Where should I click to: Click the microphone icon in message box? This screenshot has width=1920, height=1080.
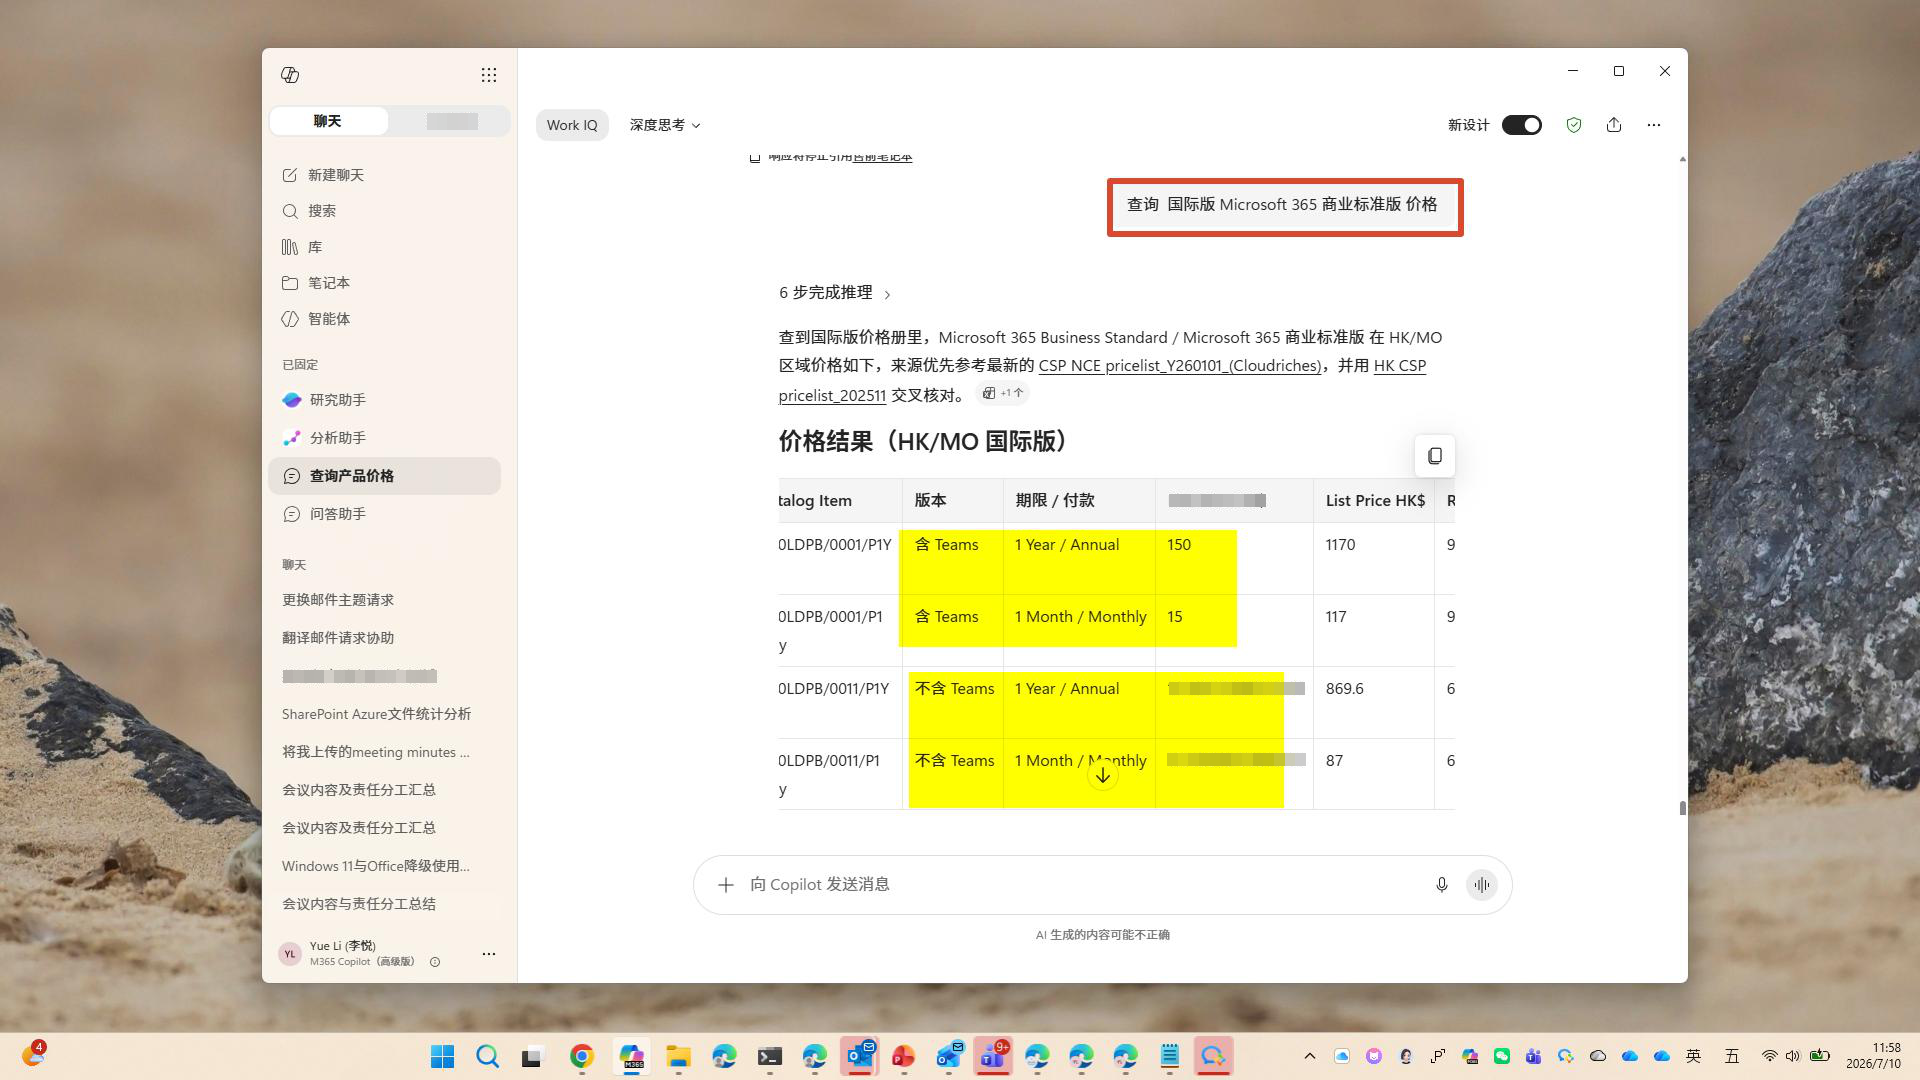1442,885
